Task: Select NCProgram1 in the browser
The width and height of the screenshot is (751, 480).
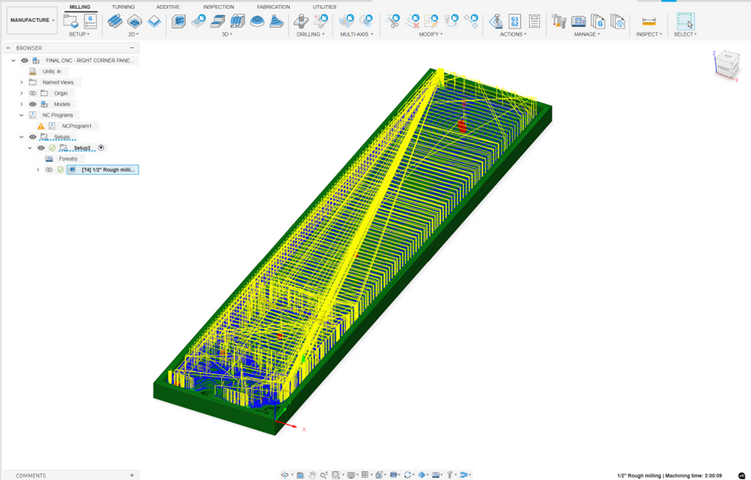Action: 76,126
